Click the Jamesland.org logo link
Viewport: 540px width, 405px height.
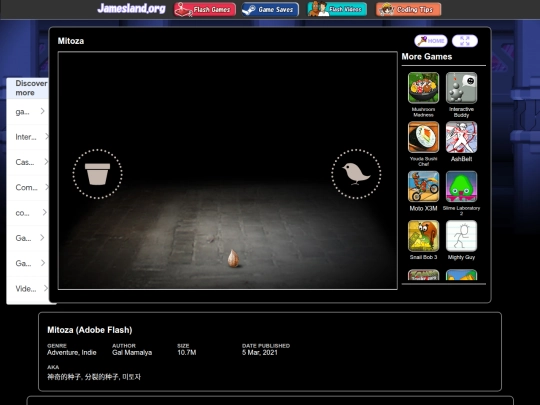(x=131, y=8)
